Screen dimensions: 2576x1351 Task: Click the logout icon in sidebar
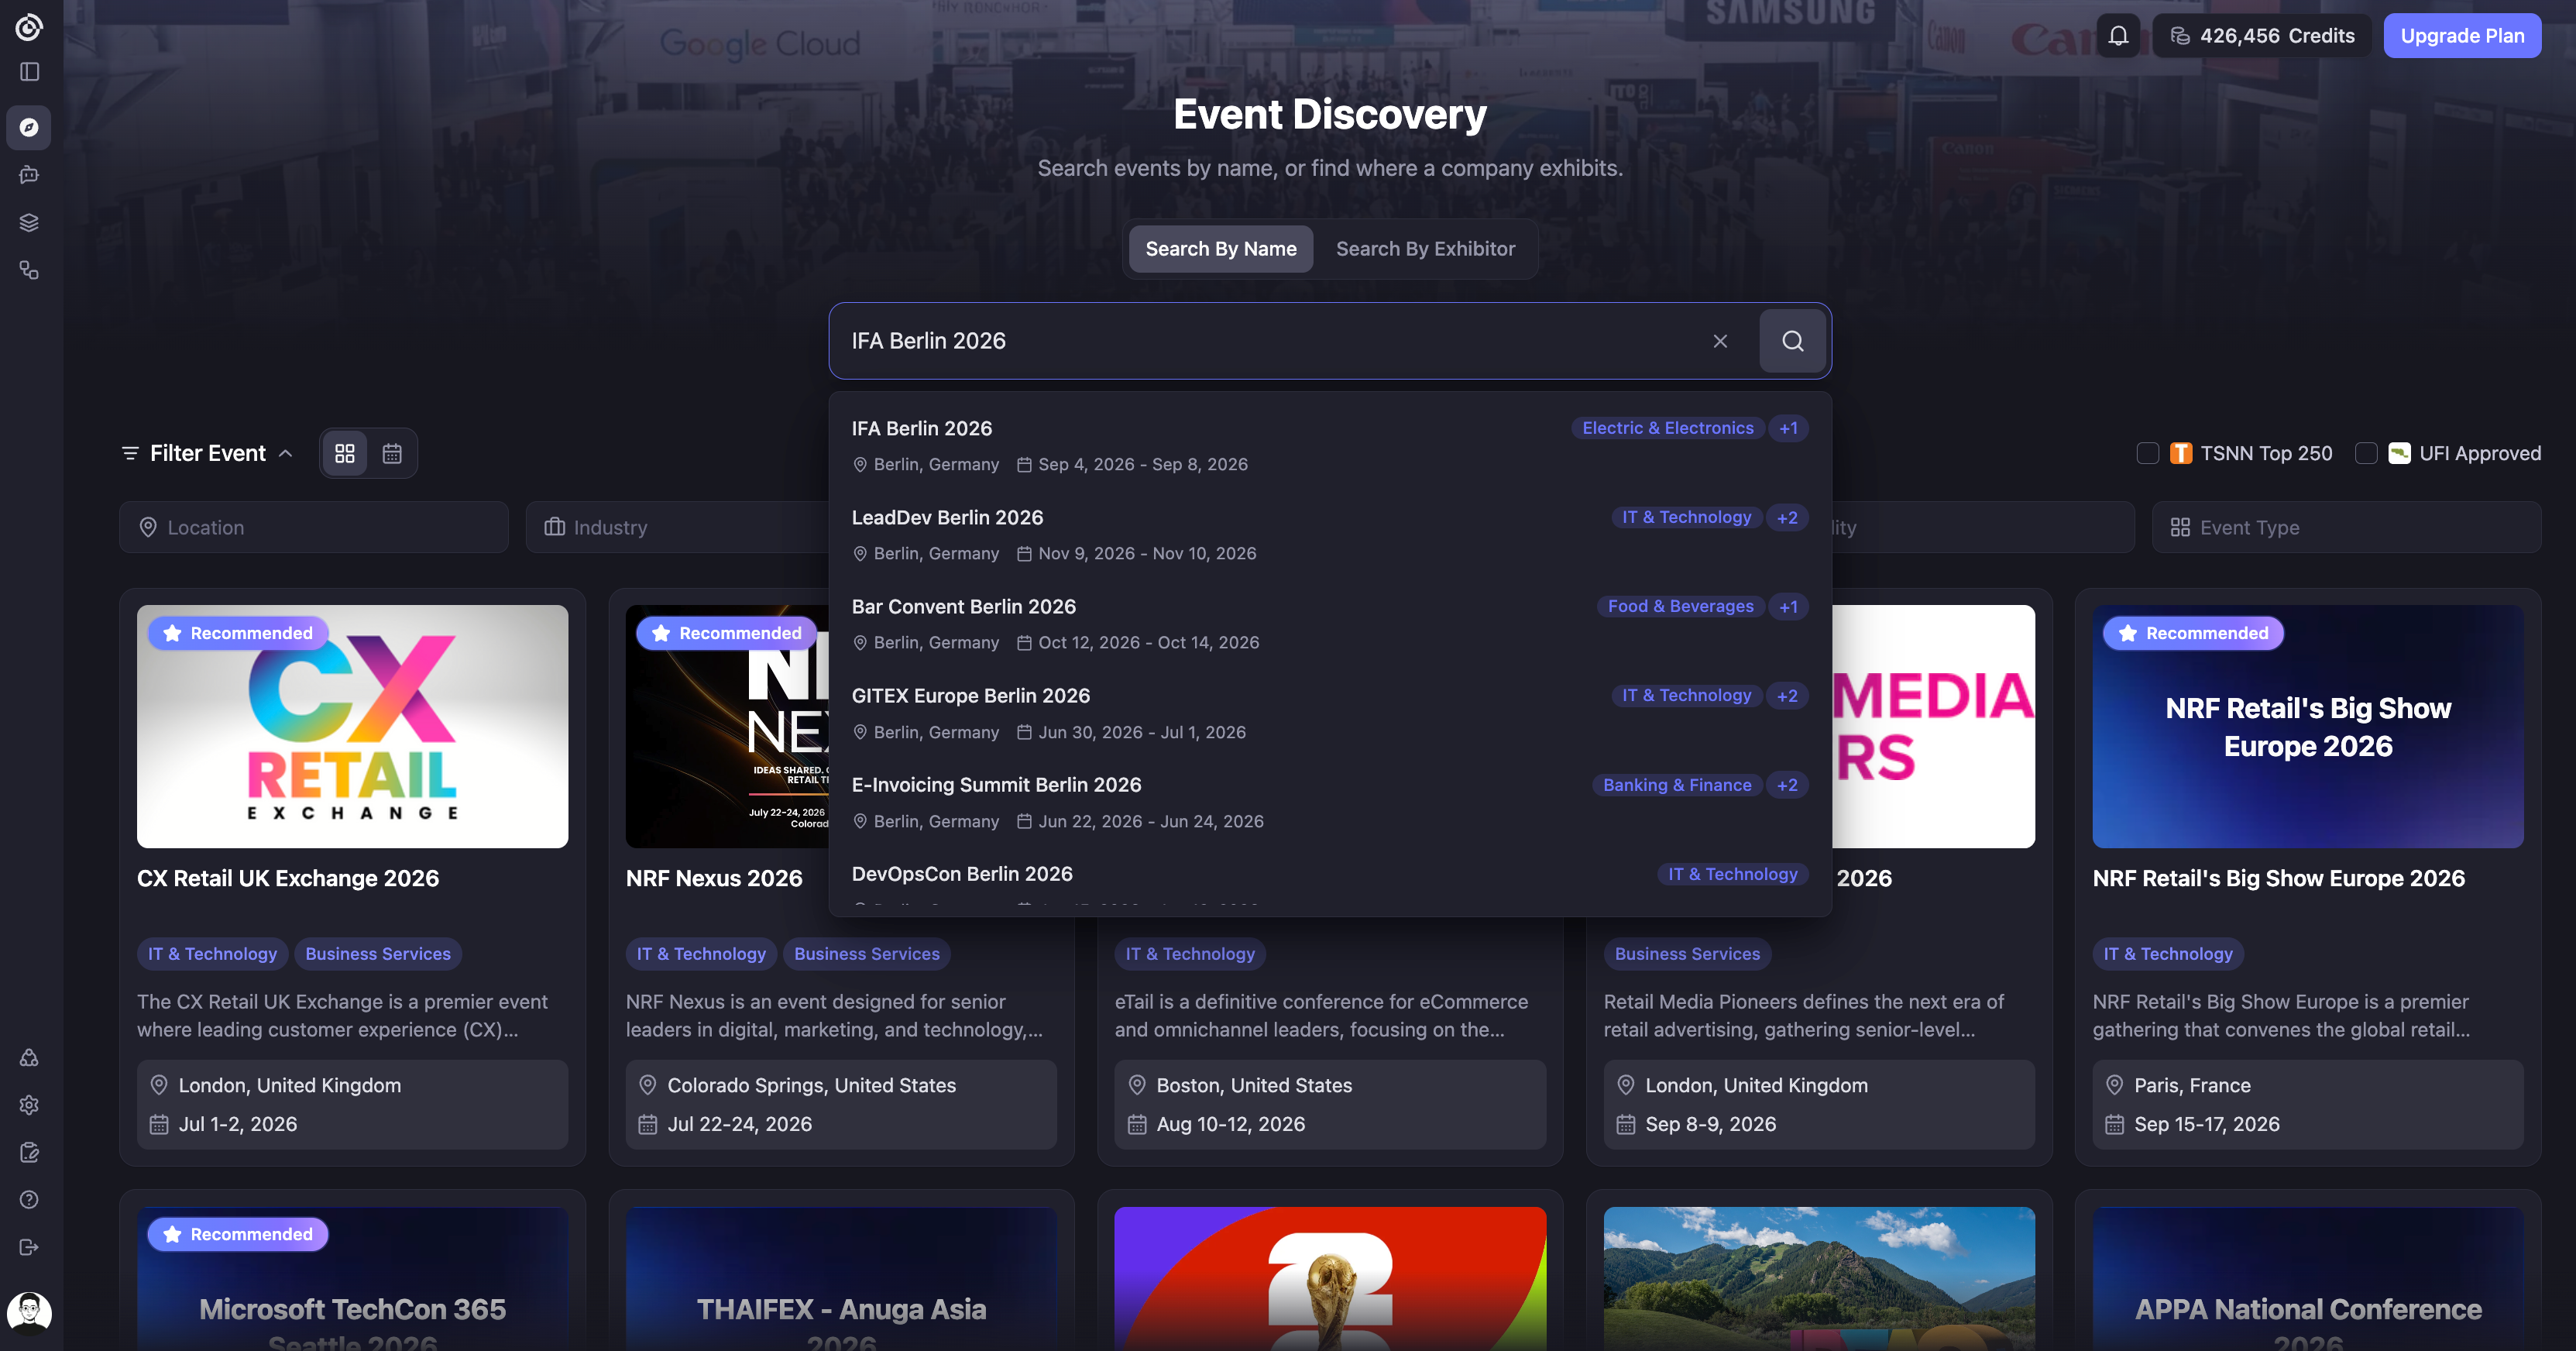[29, 1247]
